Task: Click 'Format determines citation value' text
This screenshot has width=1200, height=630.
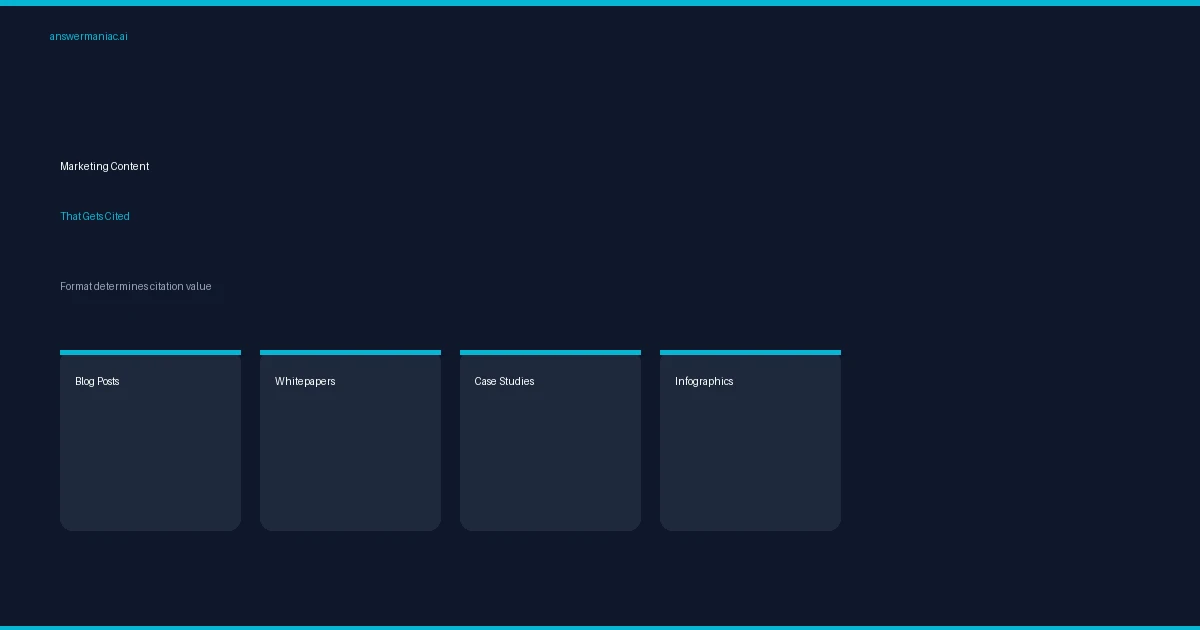Action: pos(136,287)
